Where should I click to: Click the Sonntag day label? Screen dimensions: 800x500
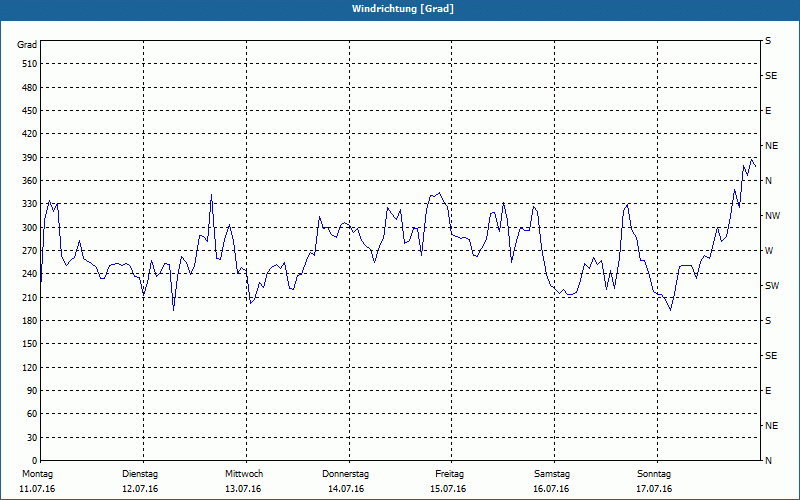click(654, 474)
